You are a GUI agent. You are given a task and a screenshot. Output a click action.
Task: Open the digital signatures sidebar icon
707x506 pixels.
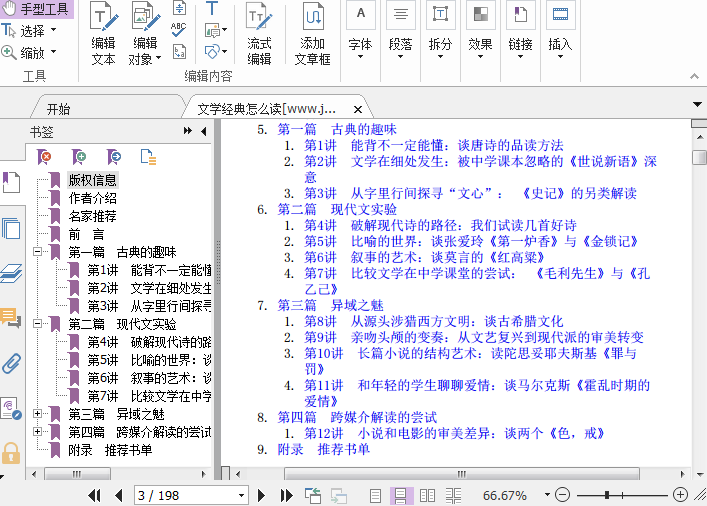tap(11, 409)
